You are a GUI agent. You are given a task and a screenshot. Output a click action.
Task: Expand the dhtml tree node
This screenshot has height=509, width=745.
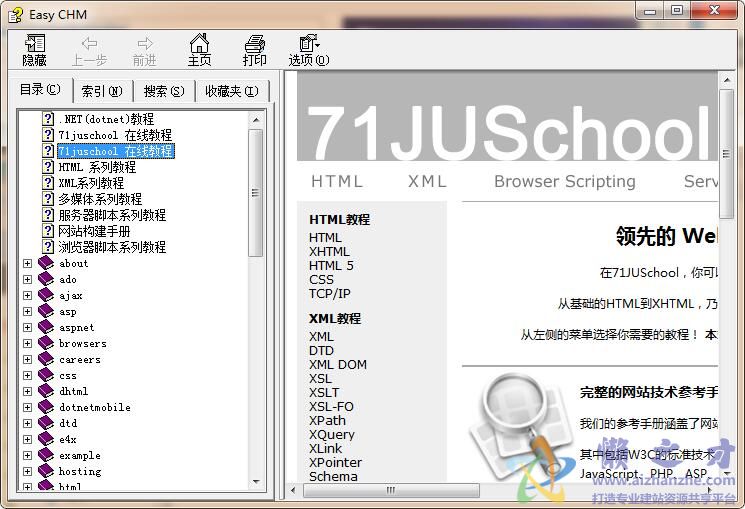pyautogui.click(x=27, y=392)
